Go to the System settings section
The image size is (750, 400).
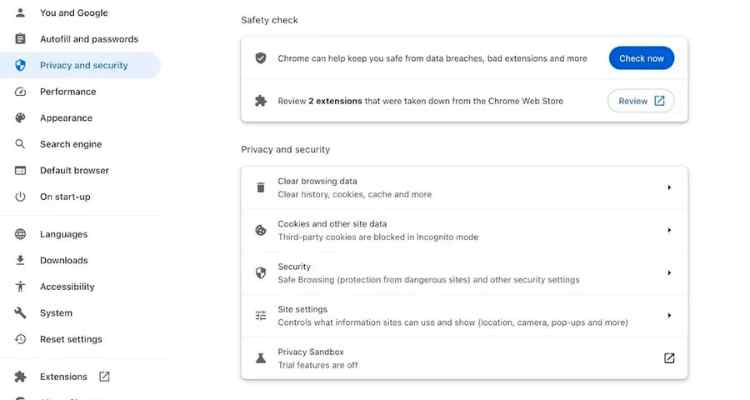point(56,313)
